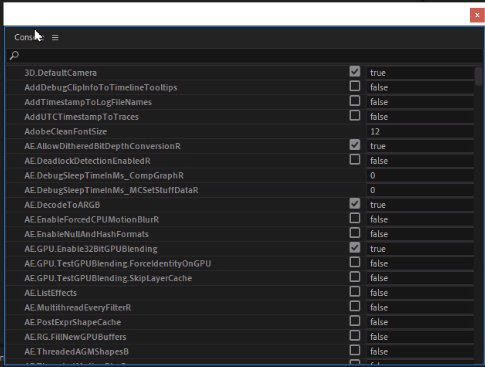Enable the AE.ListEffects checkbox
Screen dimensions: 485x367
pyautogui.click(x=355, y=291)
